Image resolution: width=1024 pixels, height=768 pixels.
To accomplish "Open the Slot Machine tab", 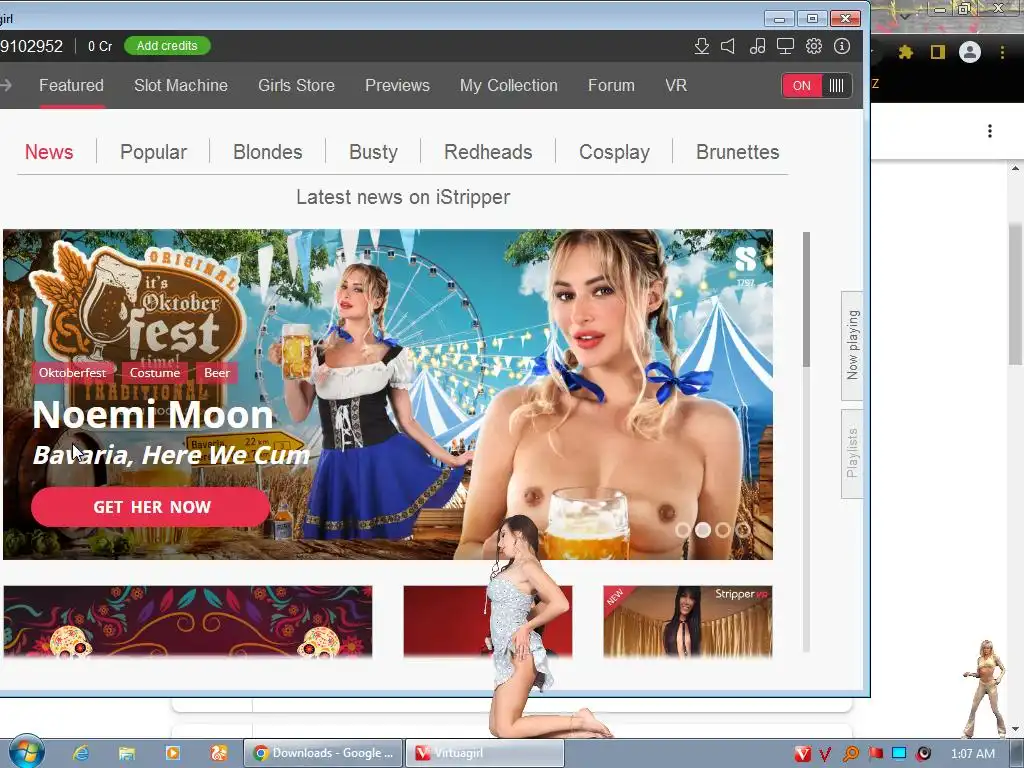I will click(x=181, y=86).
